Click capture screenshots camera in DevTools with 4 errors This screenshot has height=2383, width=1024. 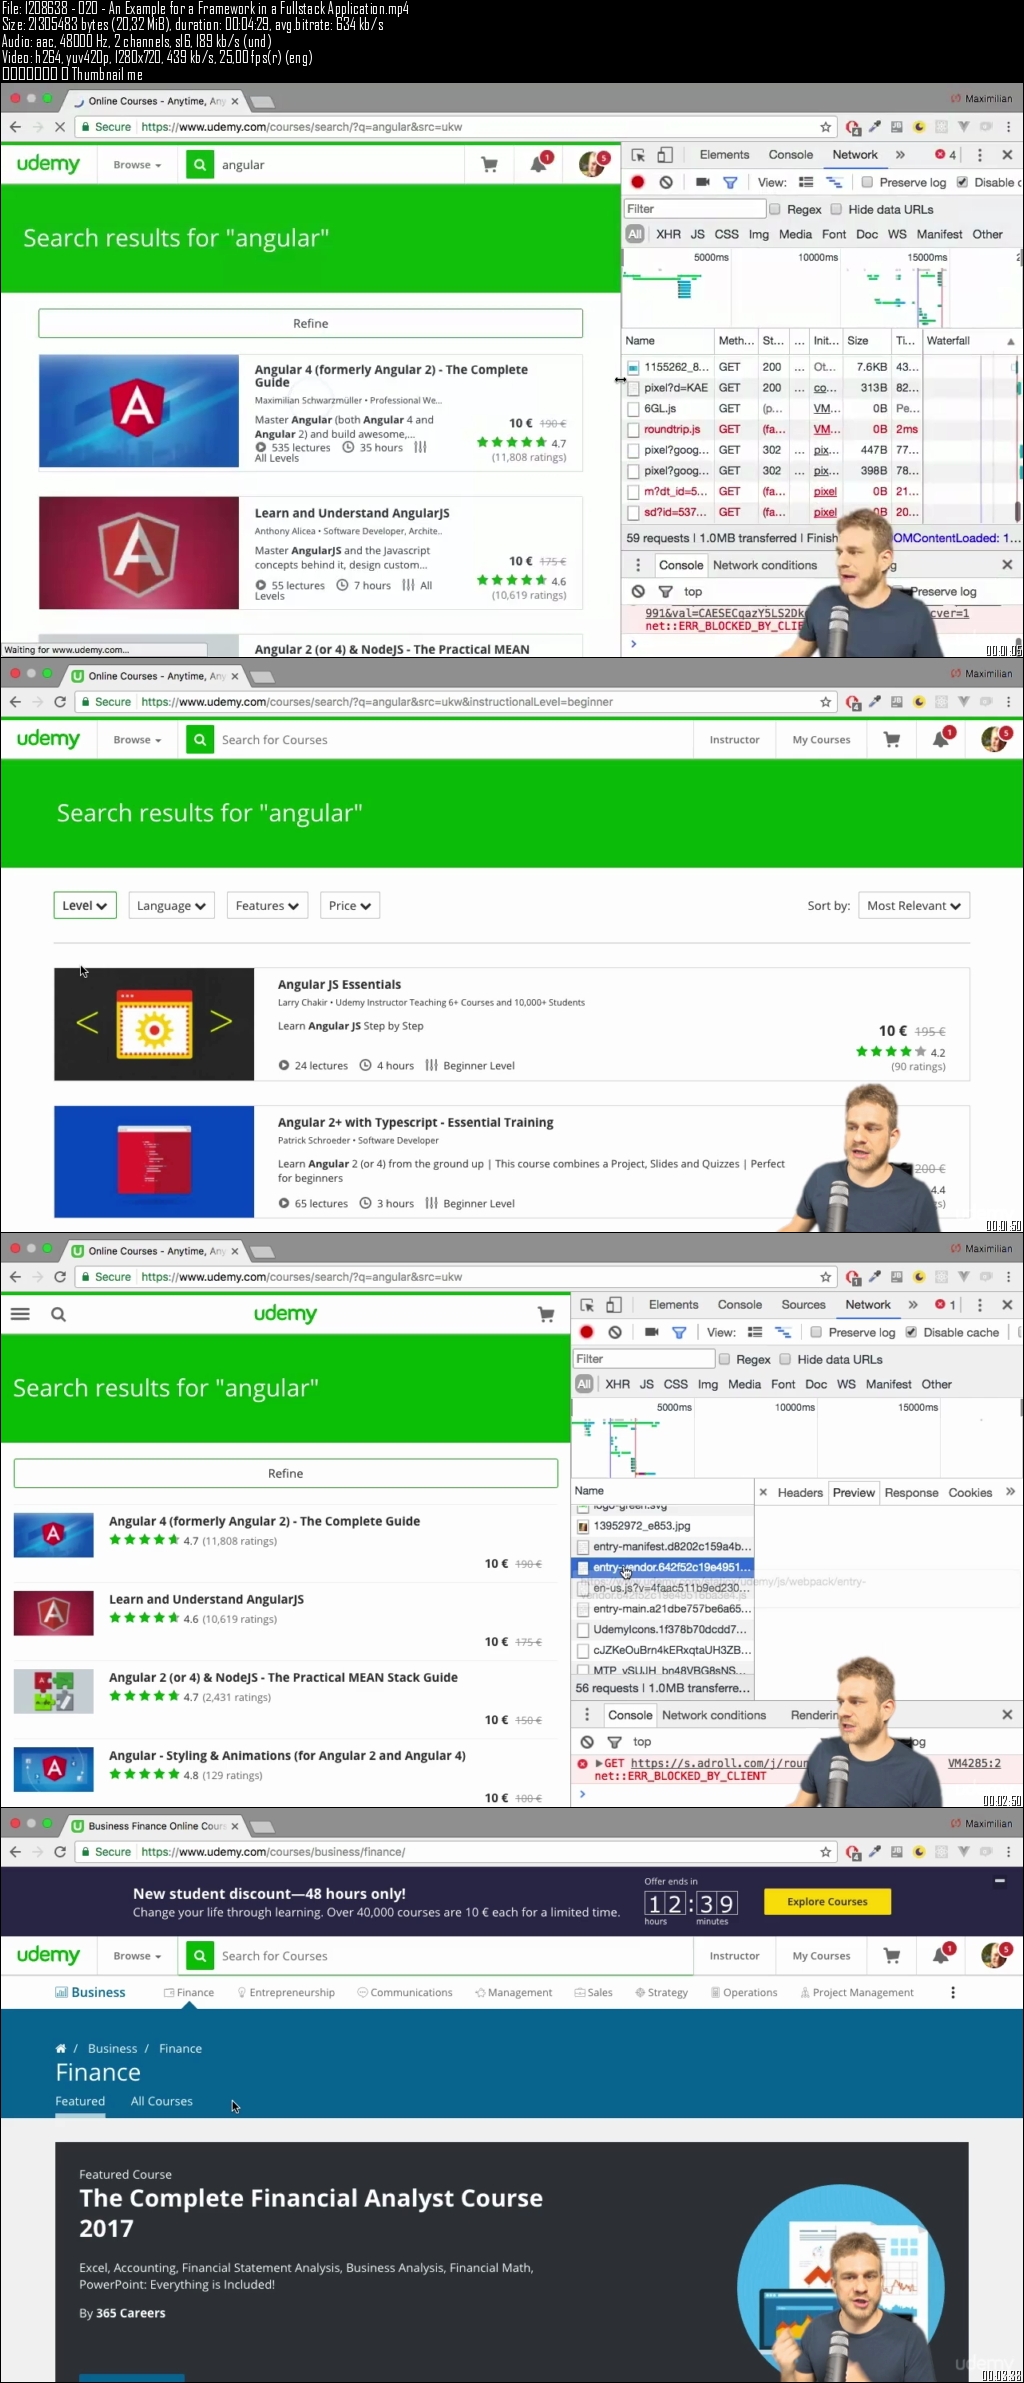coord(703,182)
